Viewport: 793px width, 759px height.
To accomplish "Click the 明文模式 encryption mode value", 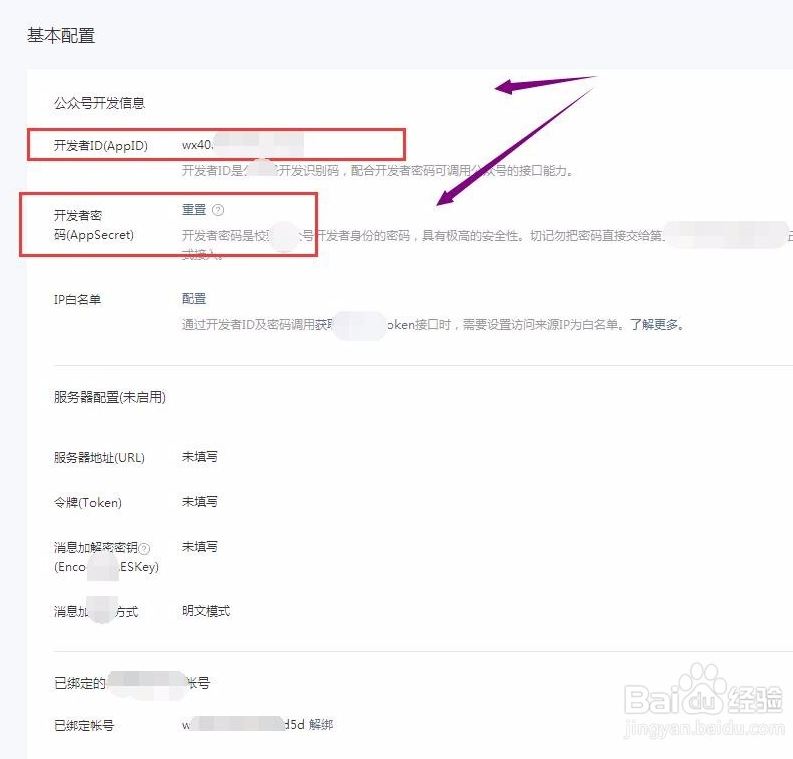I will click(206, 611).
